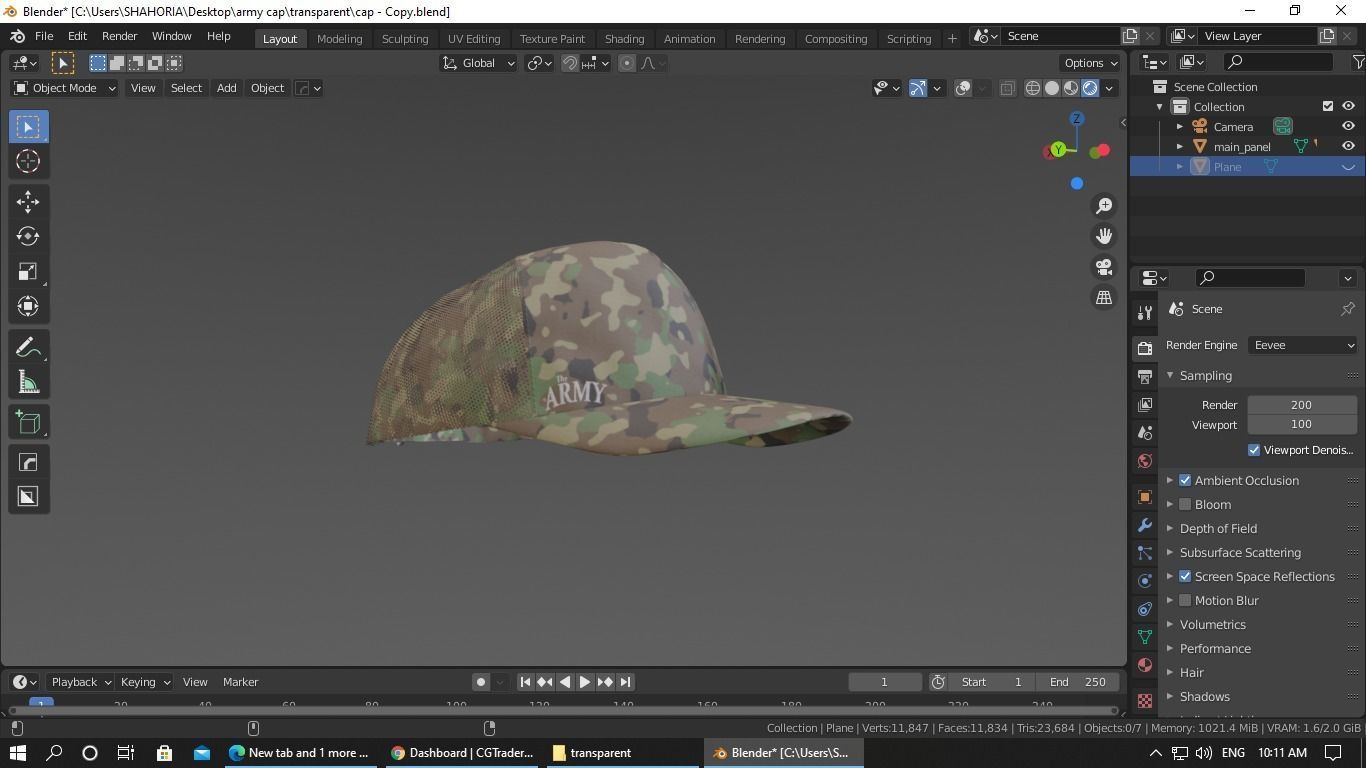This screenshot has width=1366, height=768.
Task: Switch to rendered viewport shading
Action: [1090, 88]
